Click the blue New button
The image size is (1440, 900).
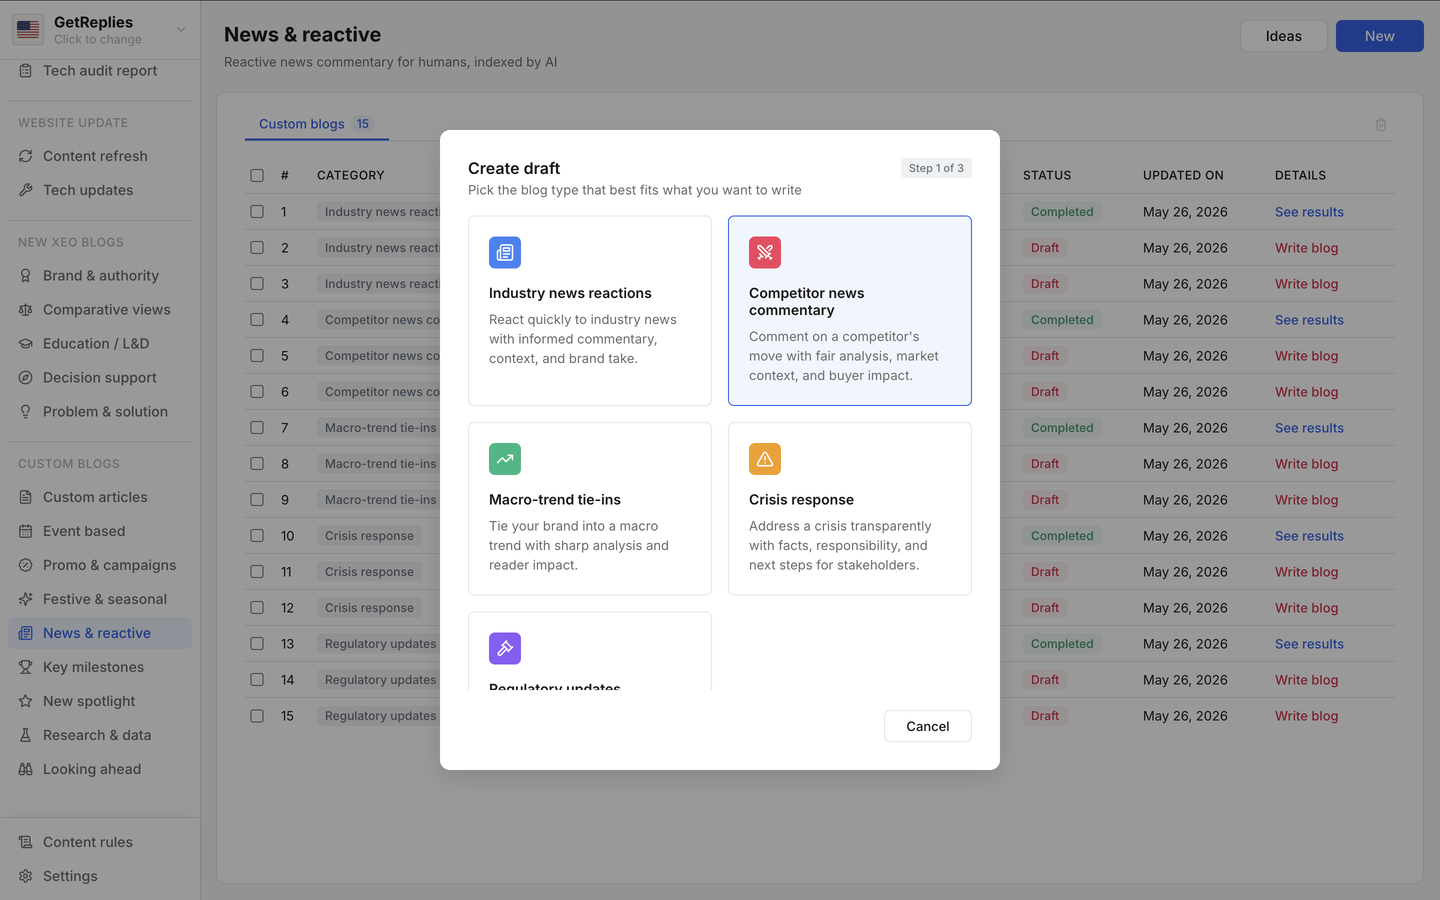click(1380, 36)
